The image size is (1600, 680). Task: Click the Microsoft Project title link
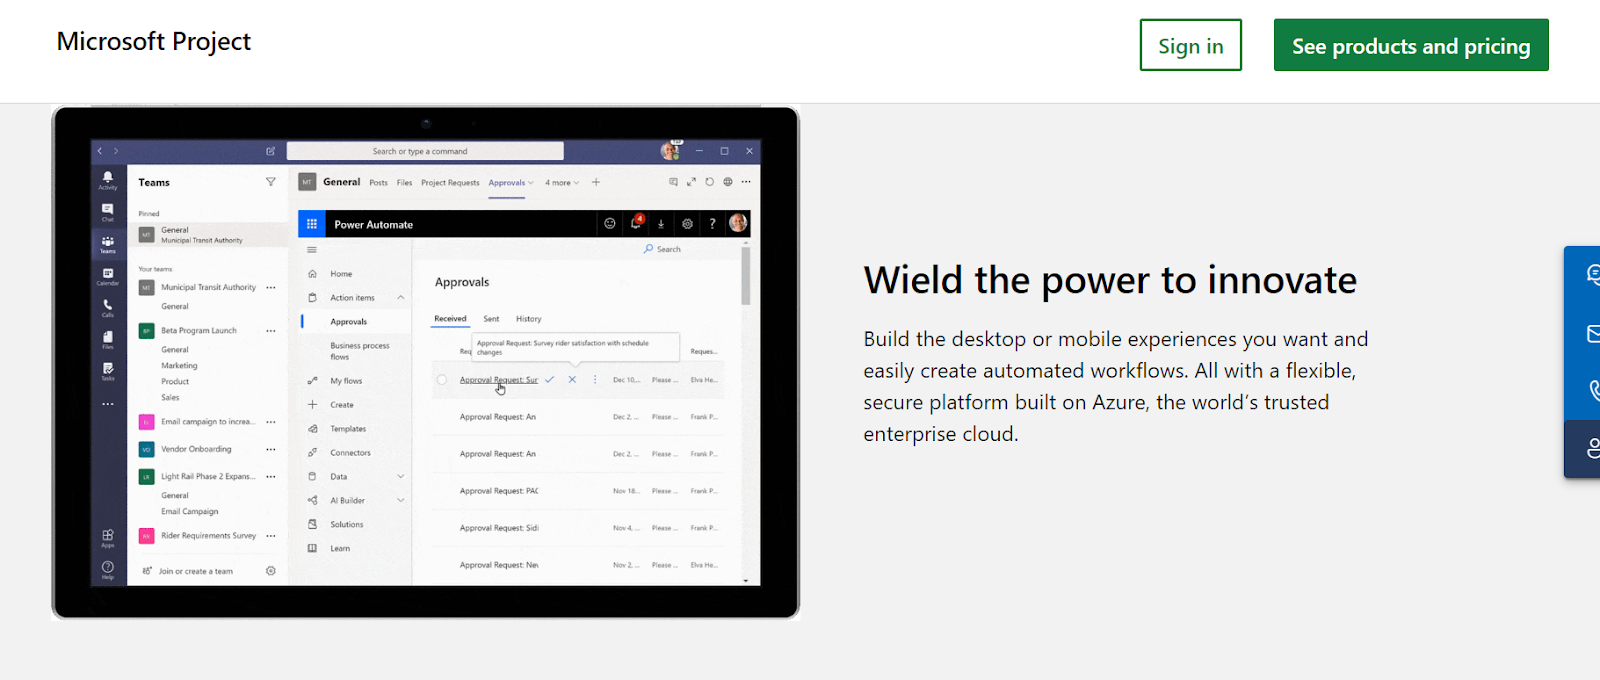153,41
